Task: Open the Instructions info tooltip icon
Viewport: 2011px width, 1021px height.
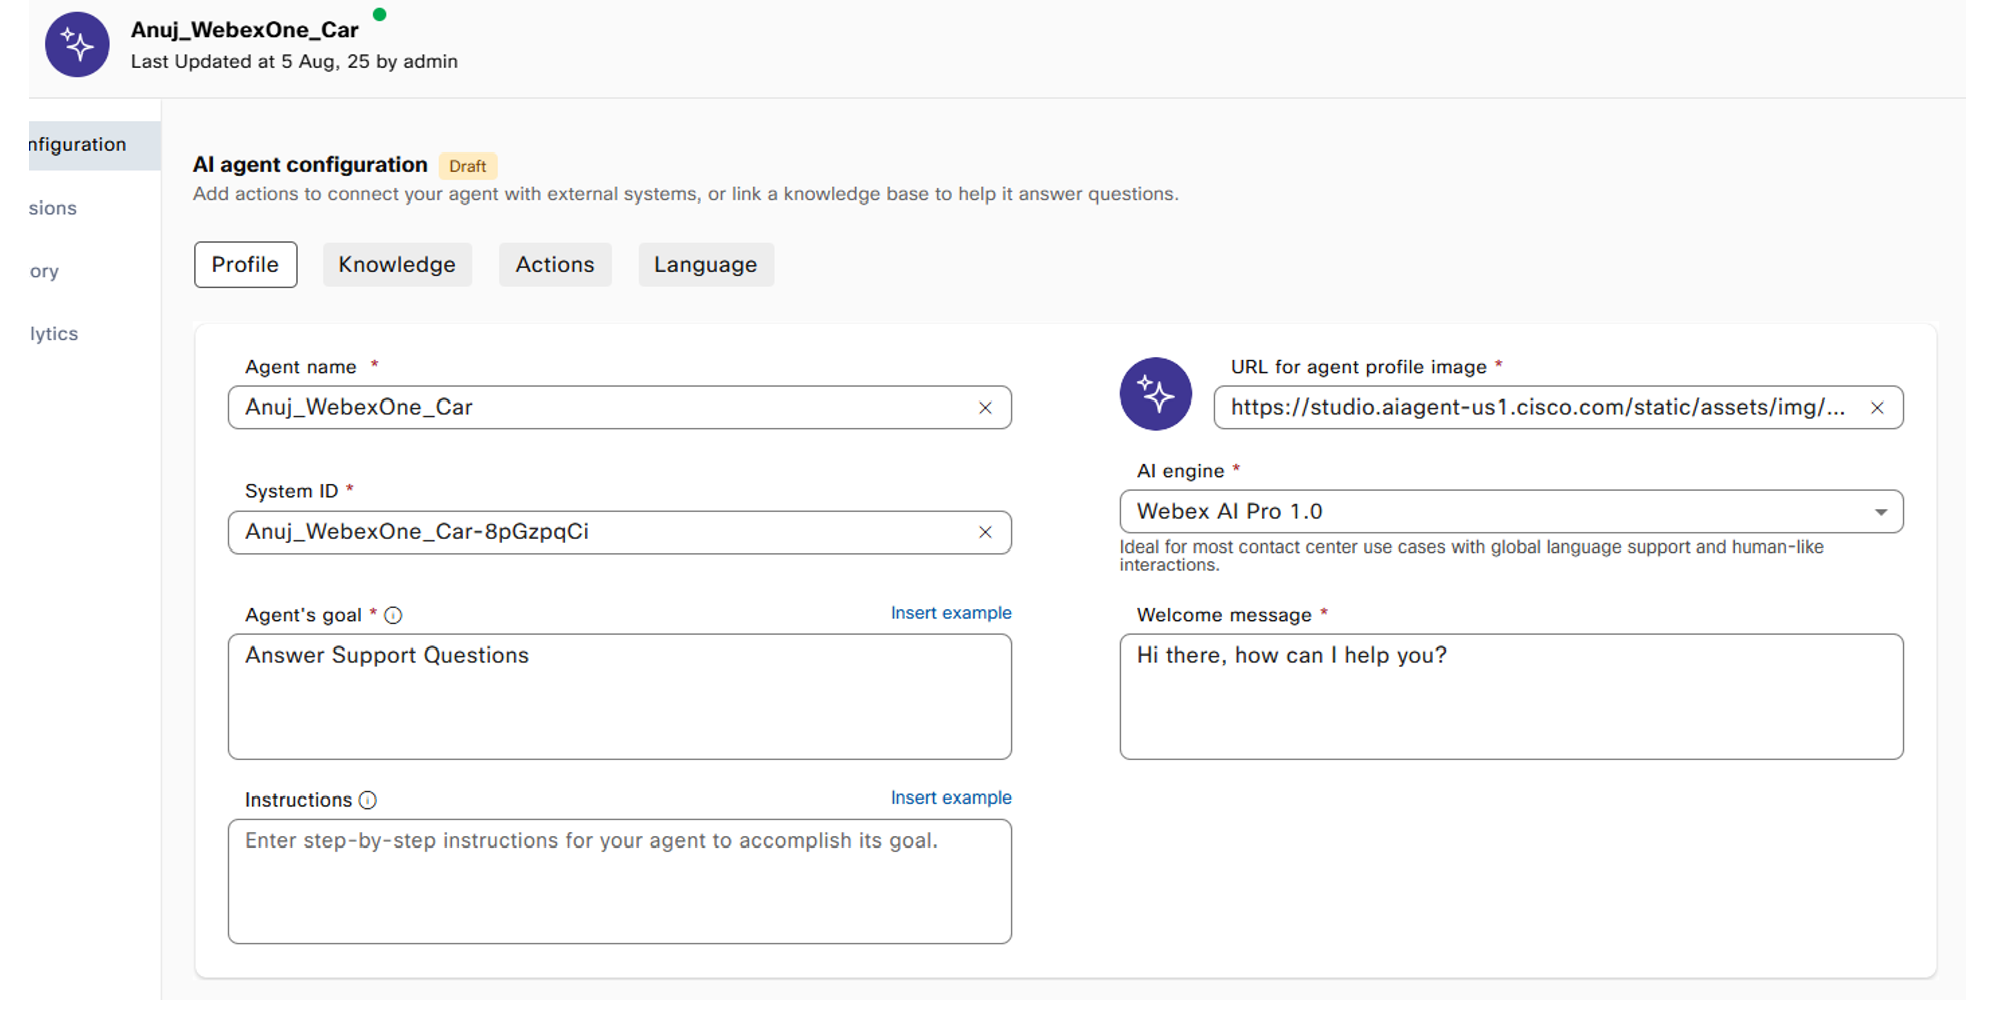Action: point(368,800)
